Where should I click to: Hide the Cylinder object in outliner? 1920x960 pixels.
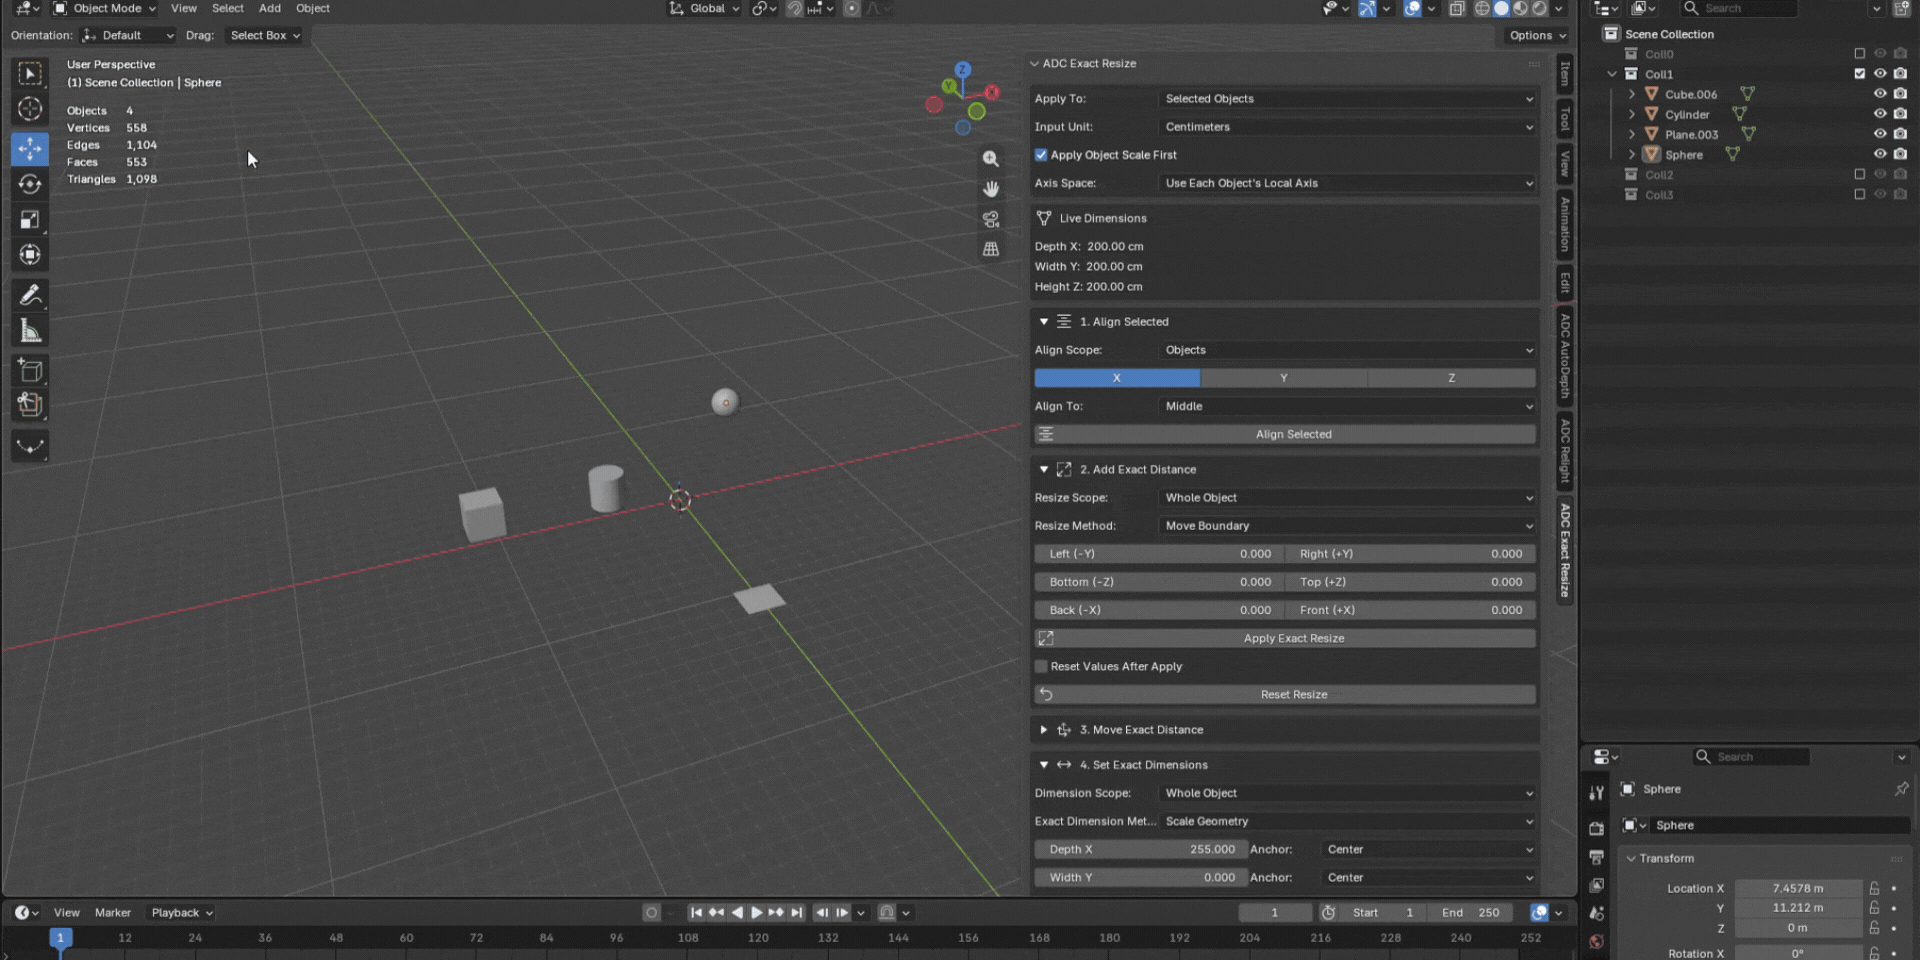pyautogui.click(x=1880, y=114)
